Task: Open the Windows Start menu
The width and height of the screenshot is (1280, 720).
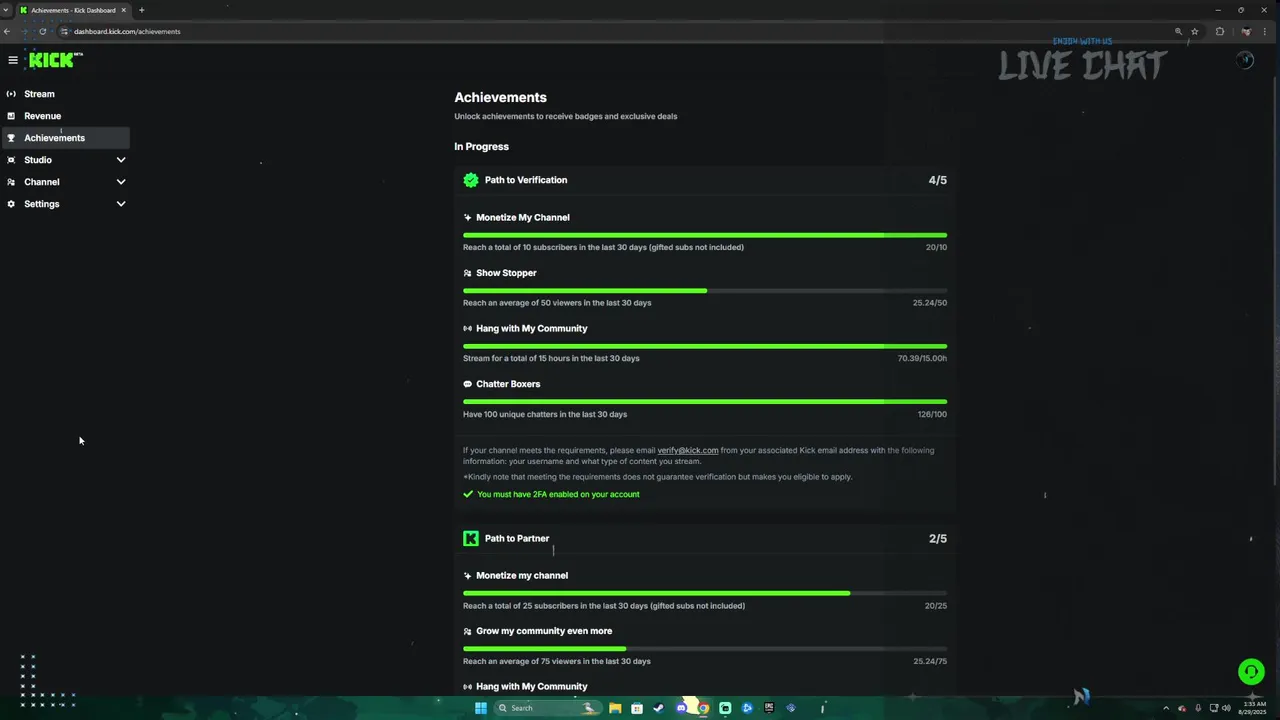Action: pos(480,708)
